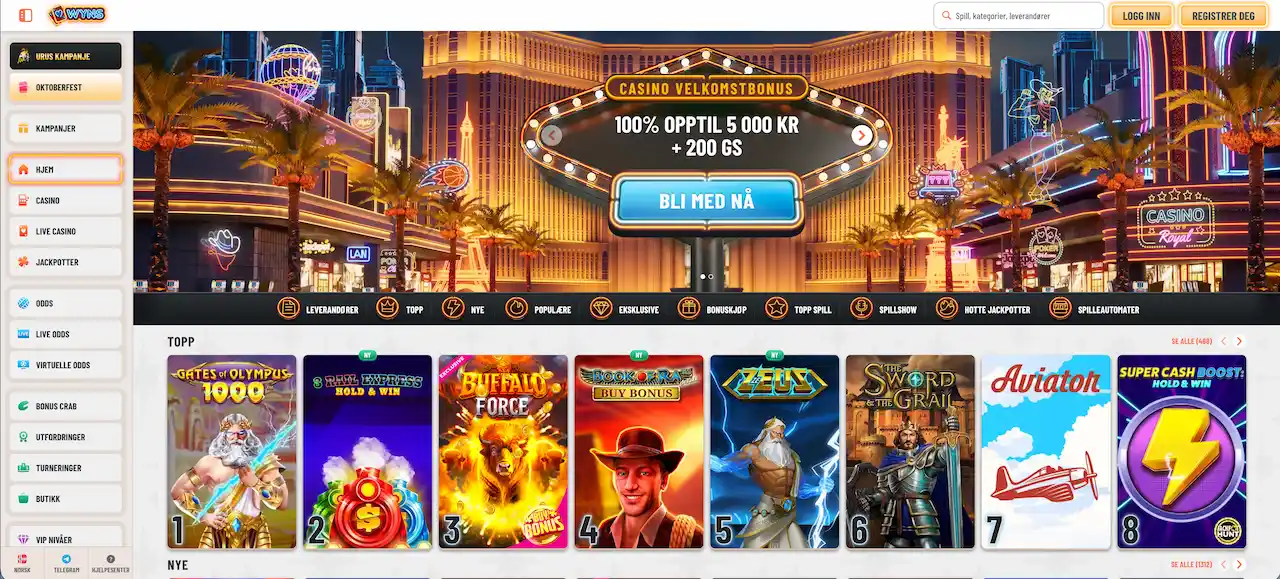Open the Aviator game thumbnail

1046,451
